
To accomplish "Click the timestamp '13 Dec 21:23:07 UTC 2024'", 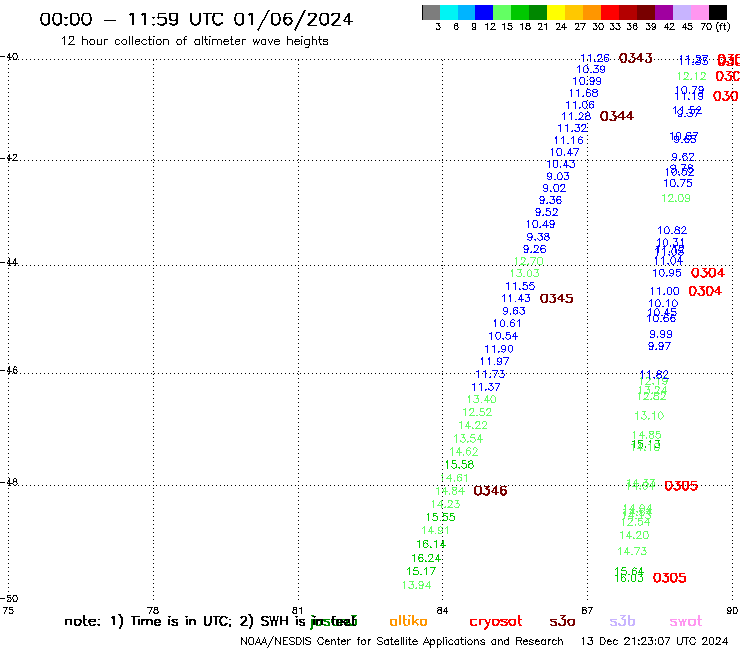I will point(654,642).
